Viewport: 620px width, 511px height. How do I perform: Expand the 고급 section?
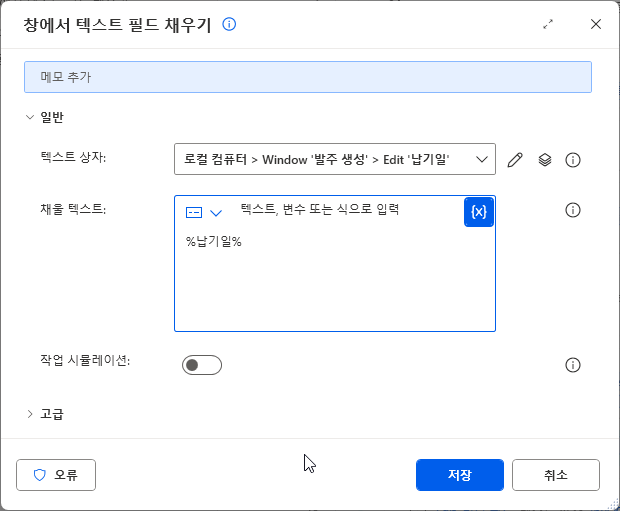(x=30, y=414)
